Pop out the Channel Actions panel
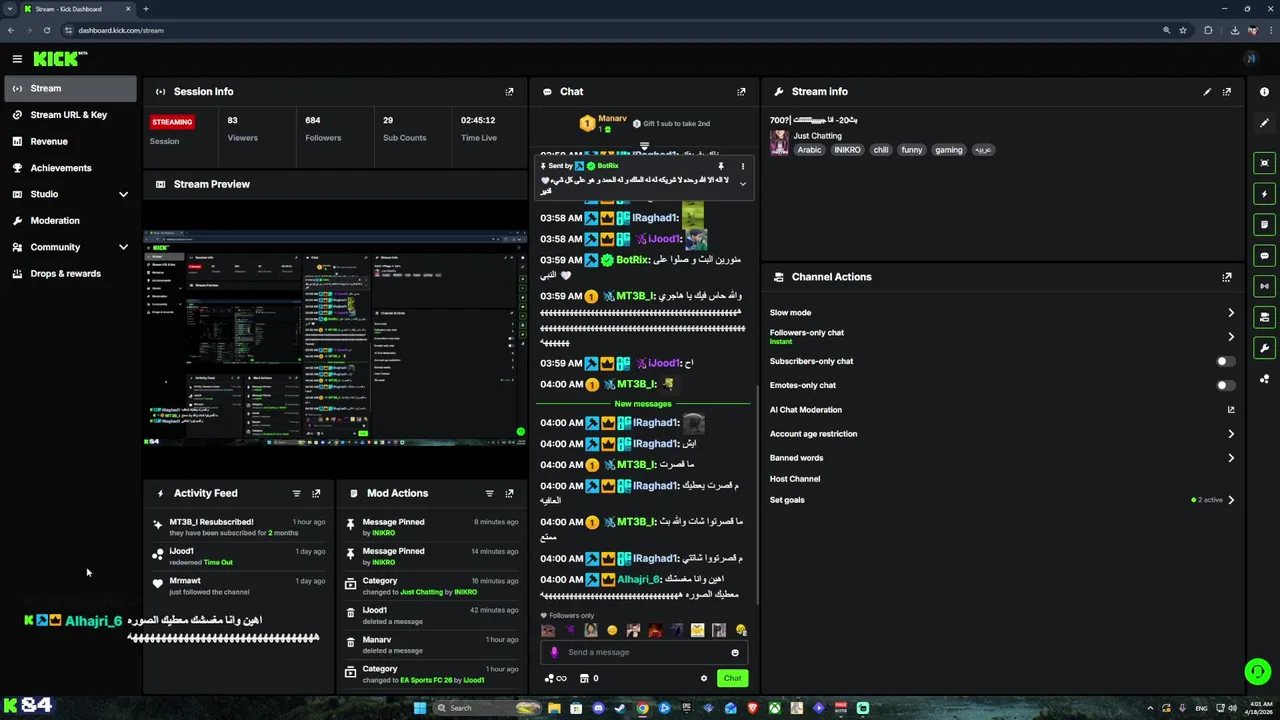The width and height of the screenshot is (1280, 720). (x=1227, y=277)
